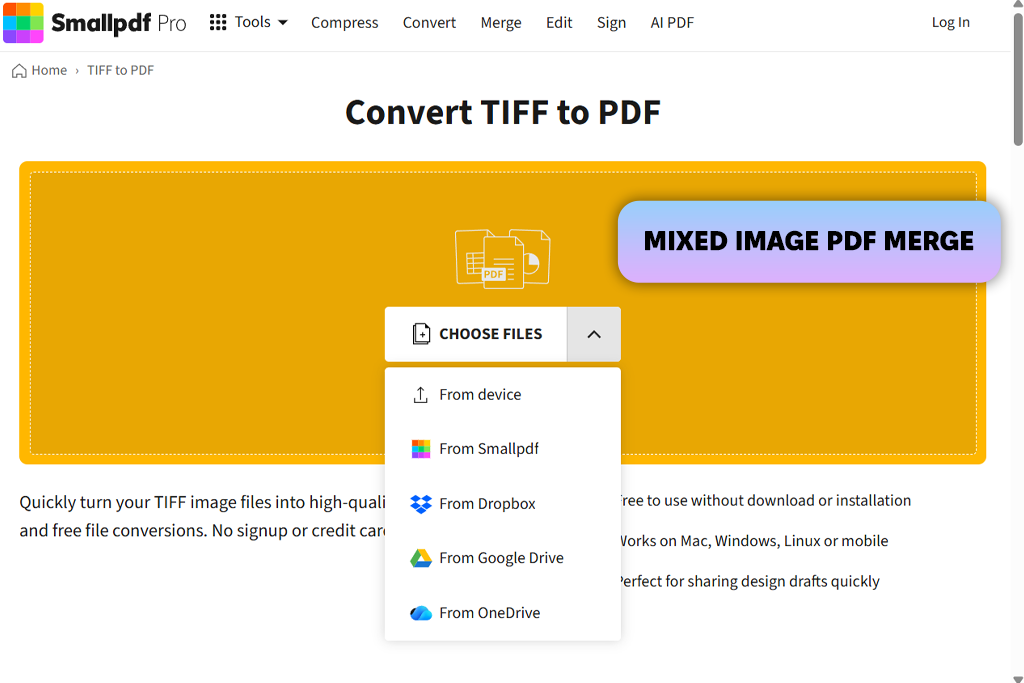Collapse the file source dropdown chevron
Image resolution: width=1024 pixels, height=683 pixels.
pyautogui.click(x=594, y=334)
